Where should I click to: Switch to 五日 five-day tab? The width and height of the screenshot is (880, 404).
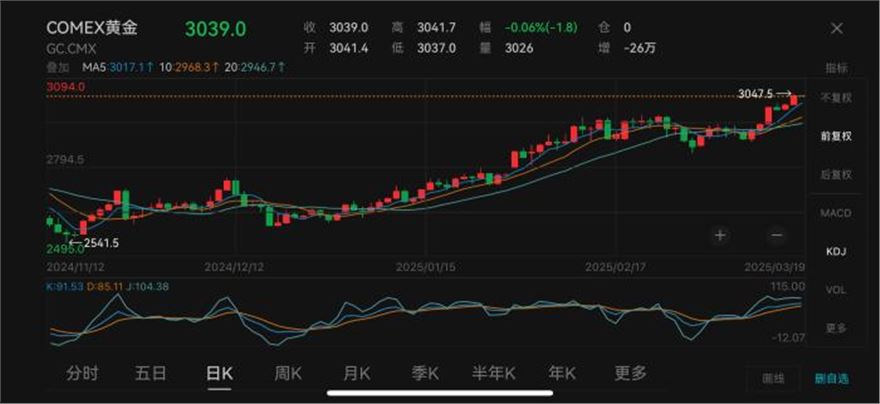point(151,373)
